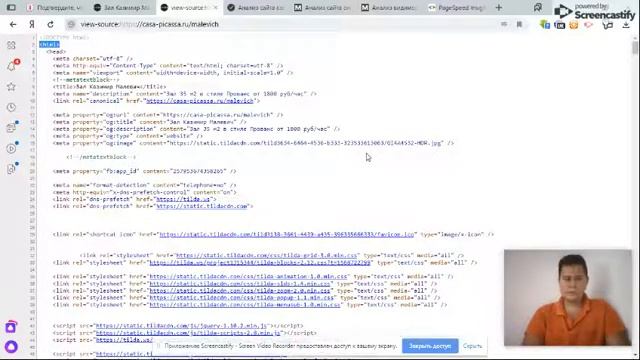The height and width of the screenshot is (360, 640).
Task: Switch to the 'Подтвердите' tab
Action: coord(54,7)
